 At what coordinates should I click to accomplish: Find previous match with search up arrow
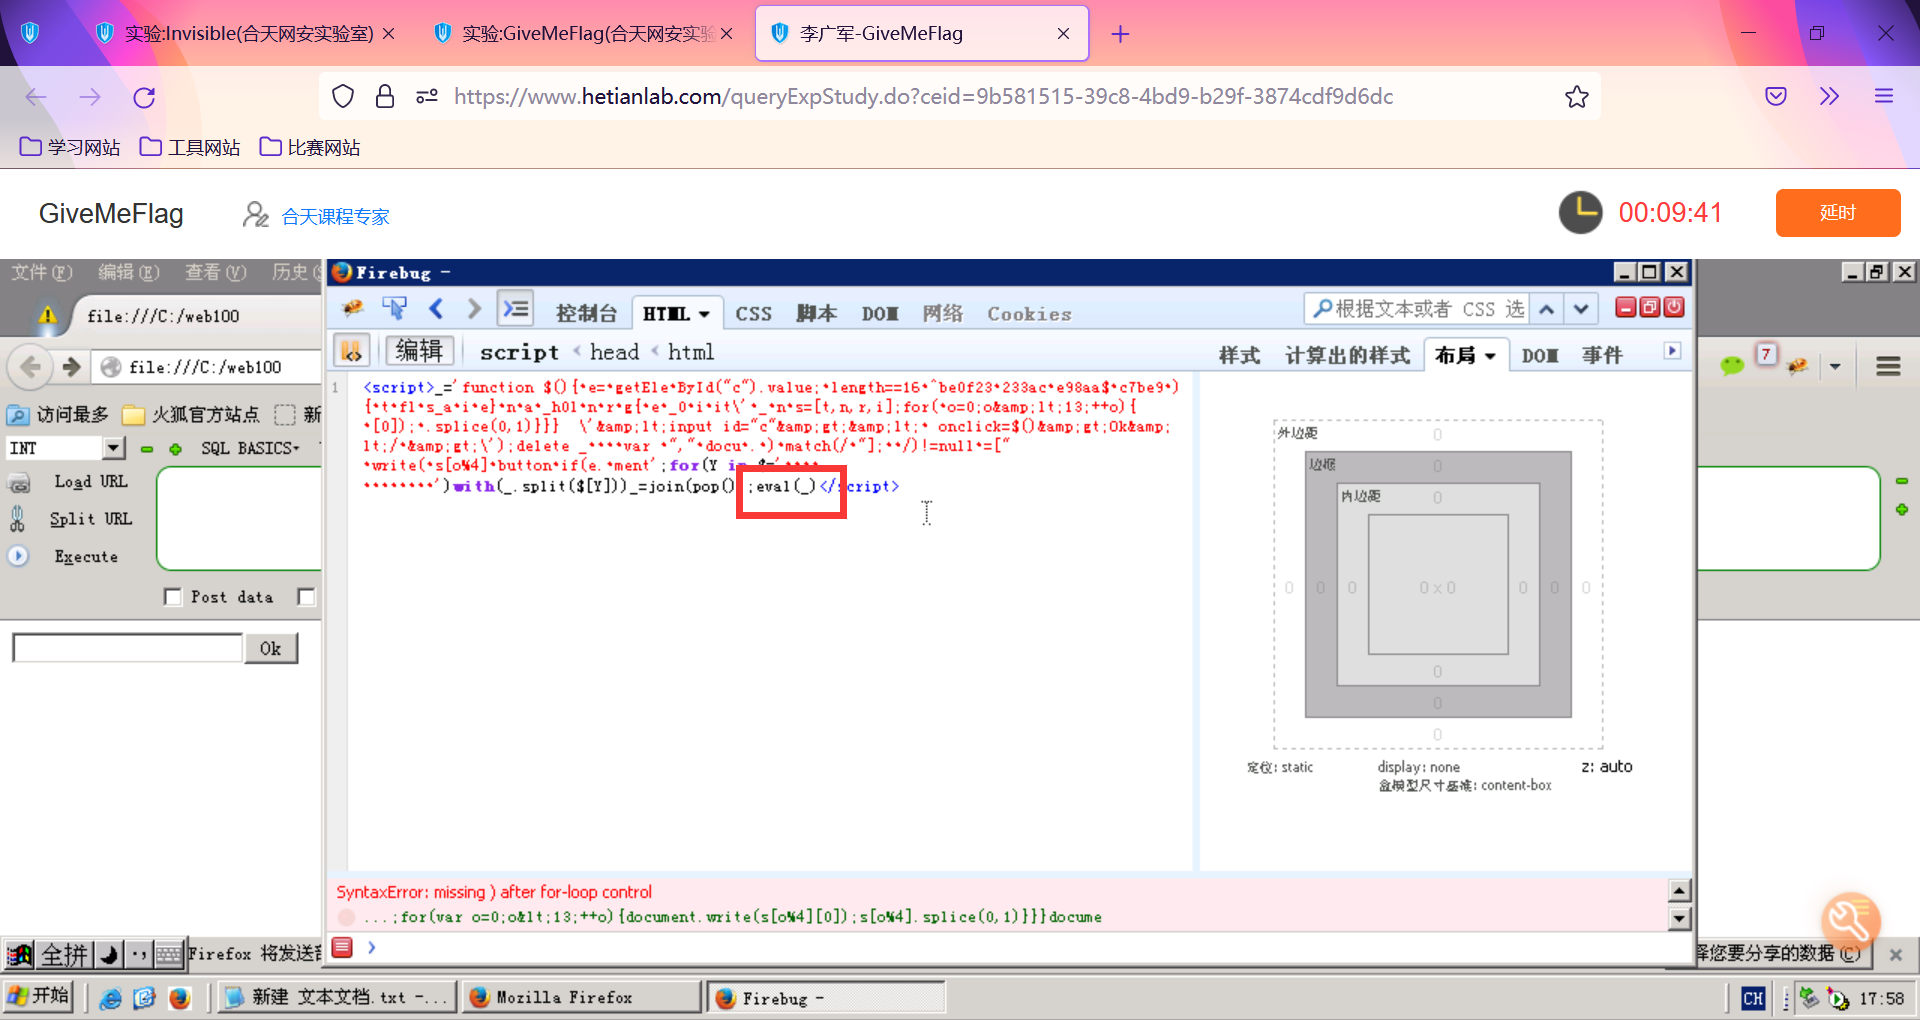1547,309
